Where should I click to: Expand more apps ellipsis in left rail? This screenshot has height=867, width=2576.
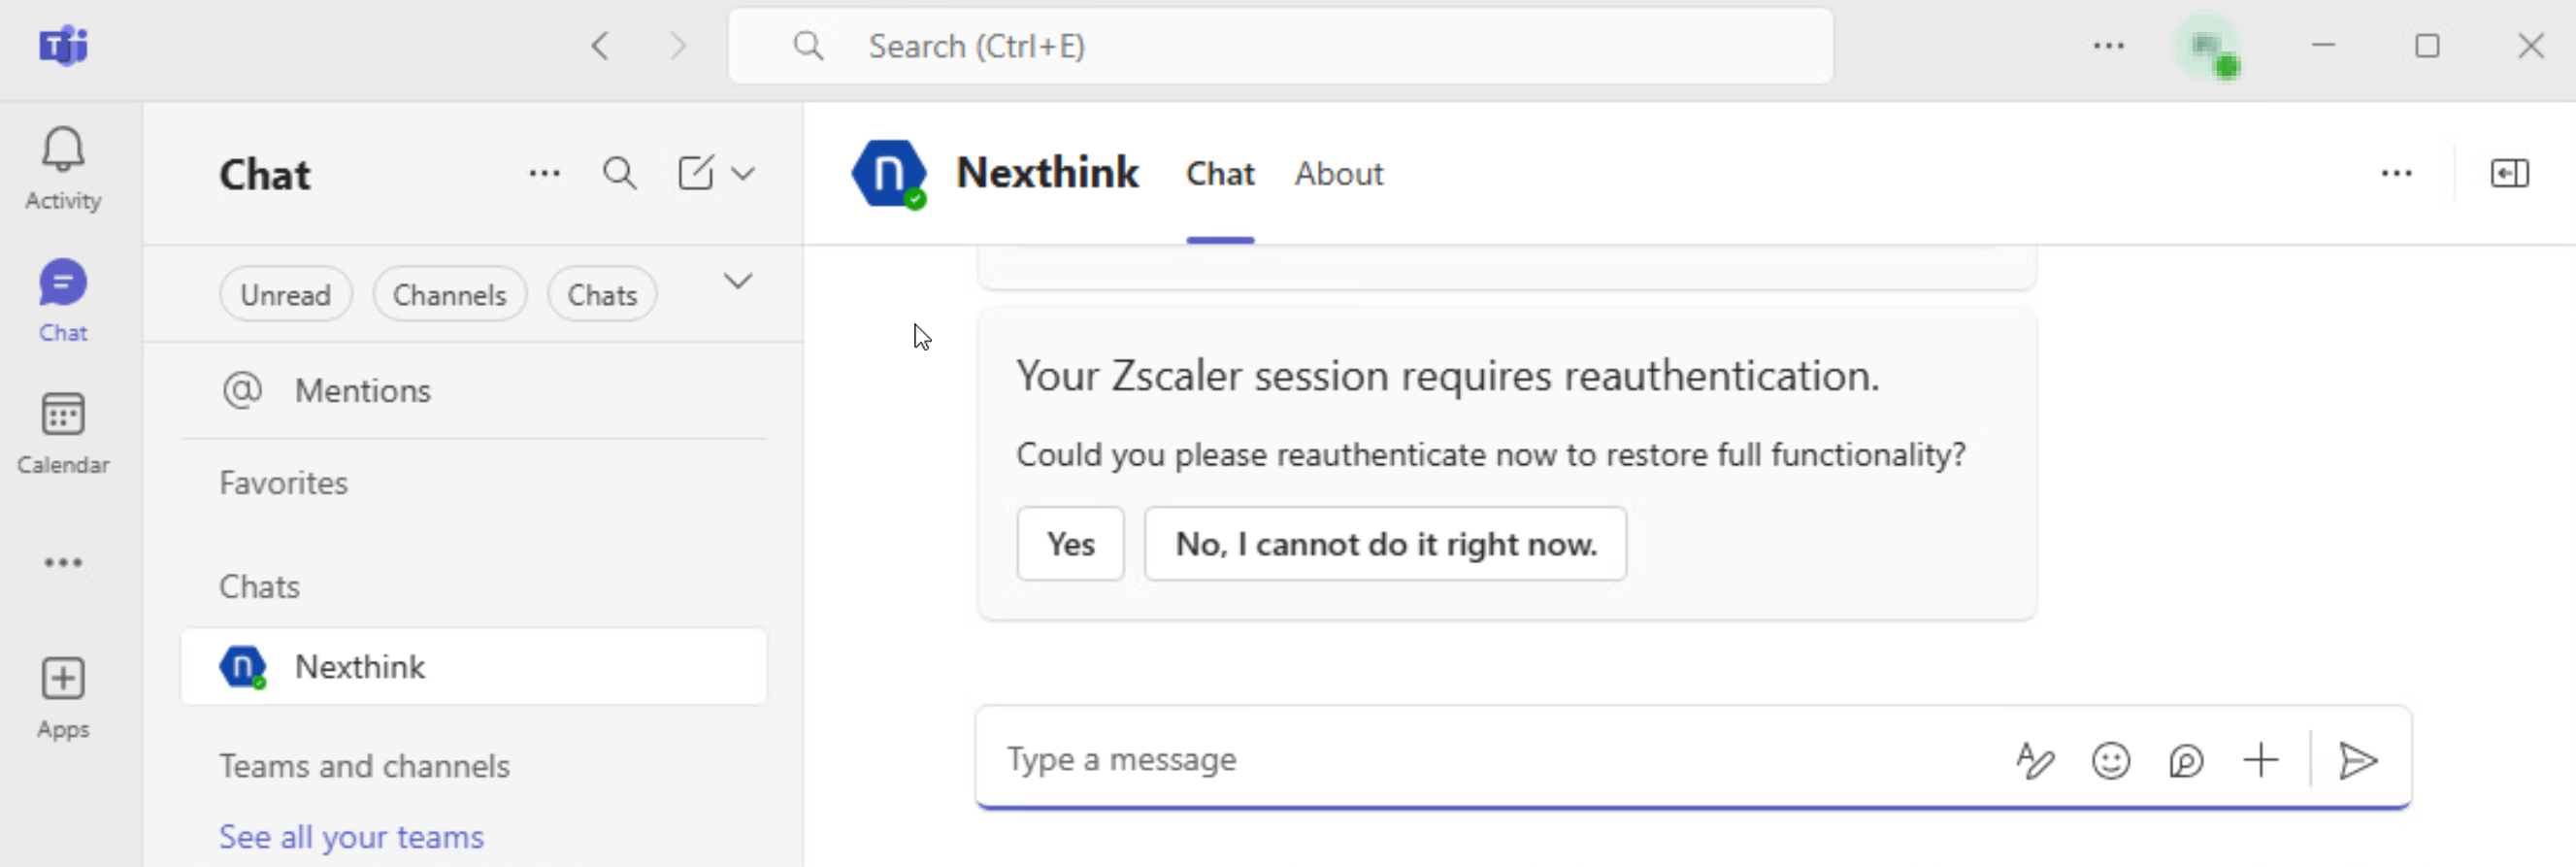click(x=63, y=562)
